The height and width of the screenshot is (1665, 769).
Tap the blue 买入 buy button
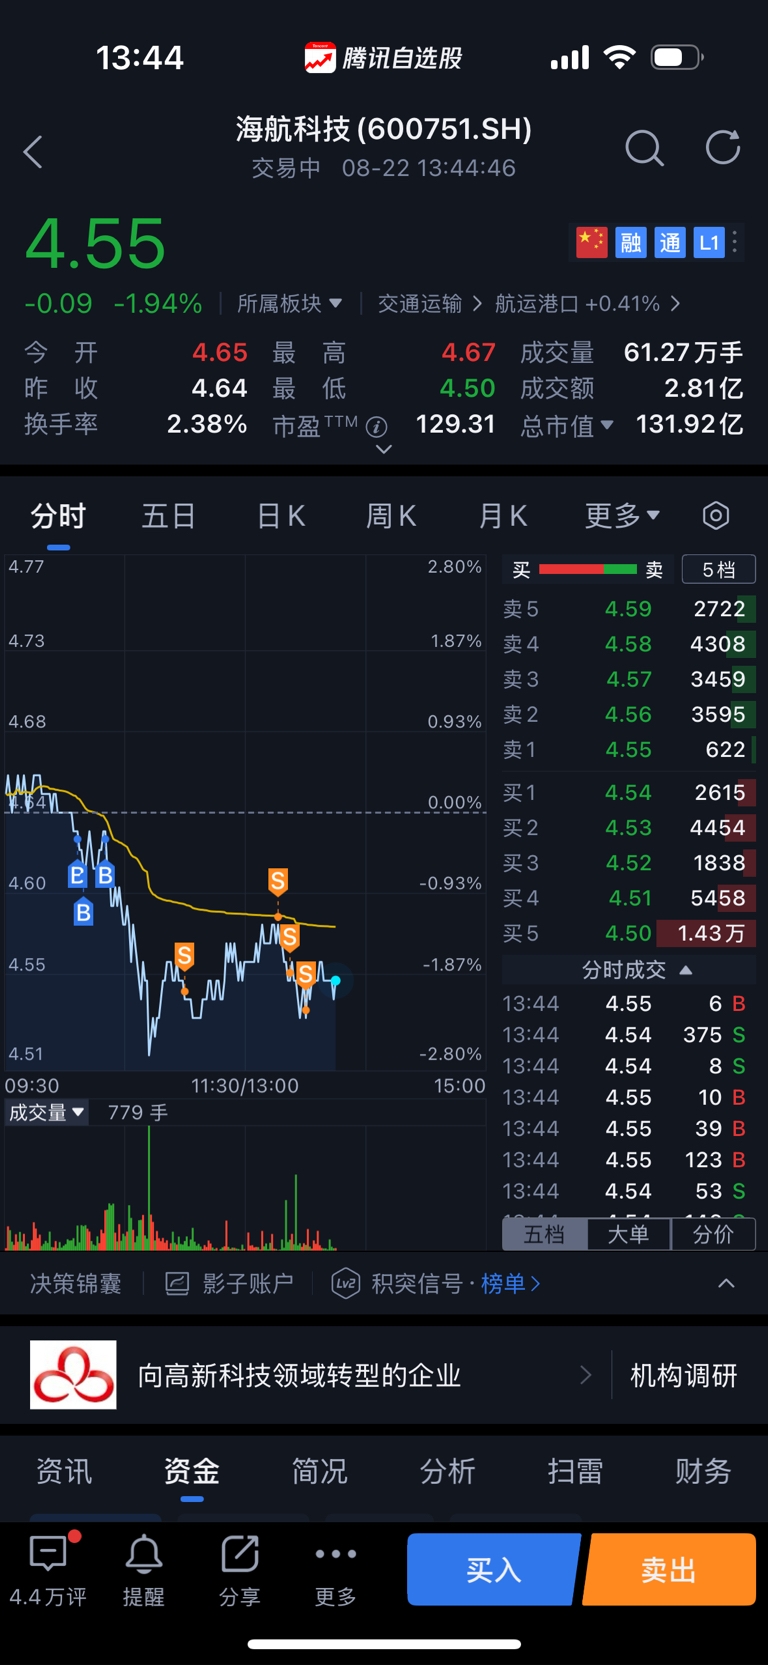pos(494,1570)
